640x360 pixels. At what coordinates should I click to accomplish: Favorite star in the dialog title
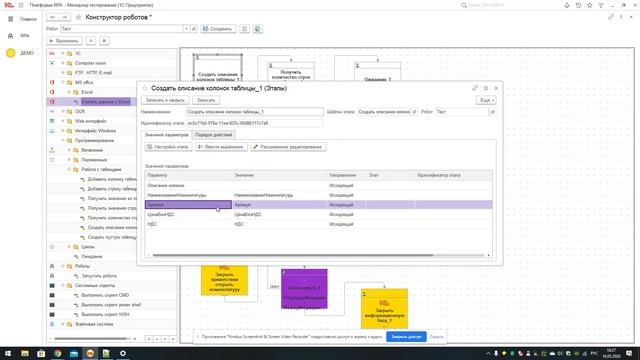click(144, 88)
